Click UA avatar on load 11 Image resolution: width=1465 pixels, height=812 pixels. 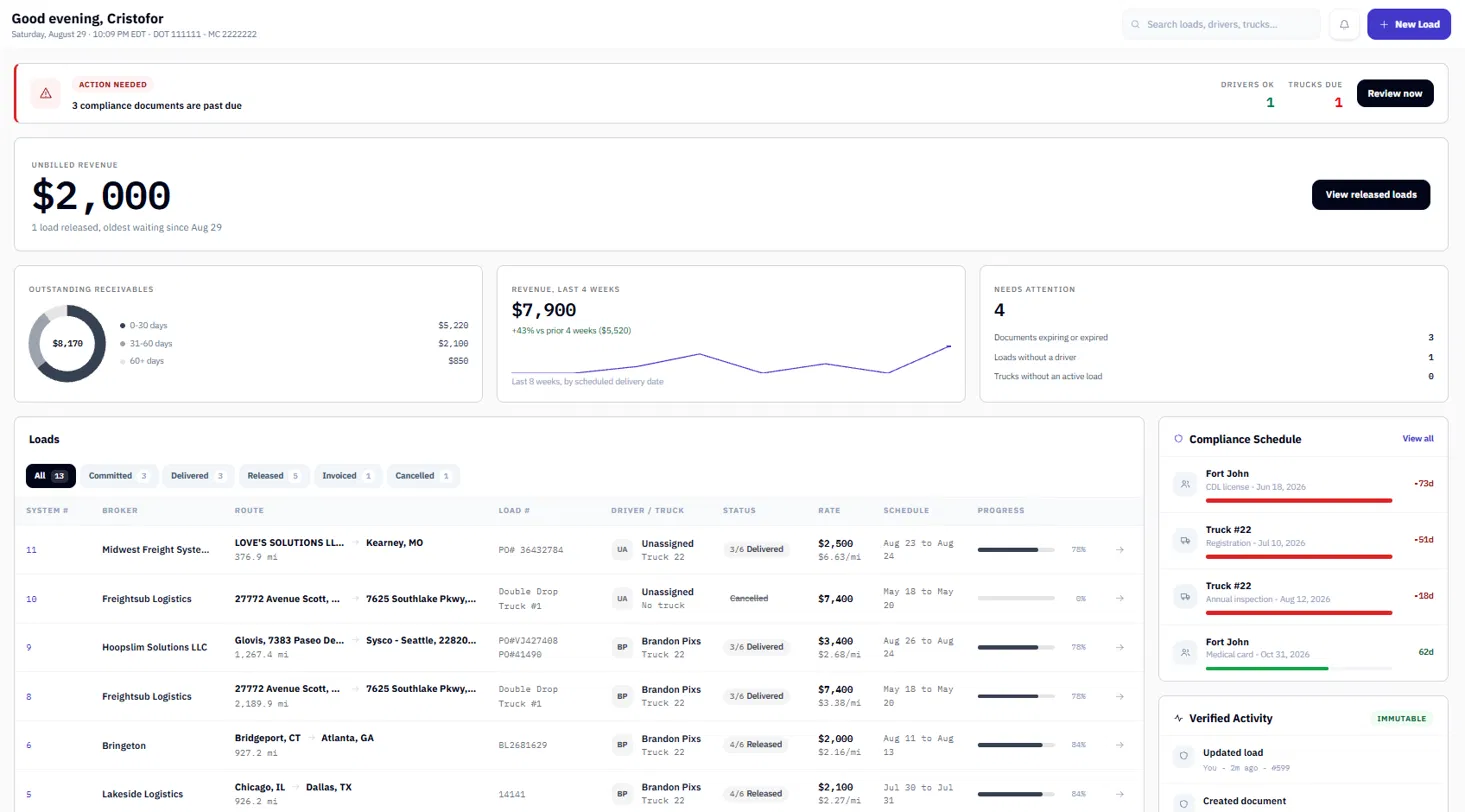click(622, 550)
